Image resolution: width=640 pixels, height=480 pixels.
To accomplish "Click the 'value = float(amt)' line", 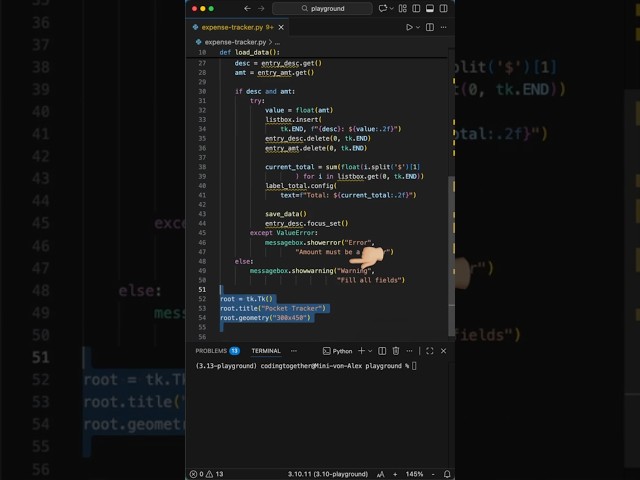I will tap(299, 110).
